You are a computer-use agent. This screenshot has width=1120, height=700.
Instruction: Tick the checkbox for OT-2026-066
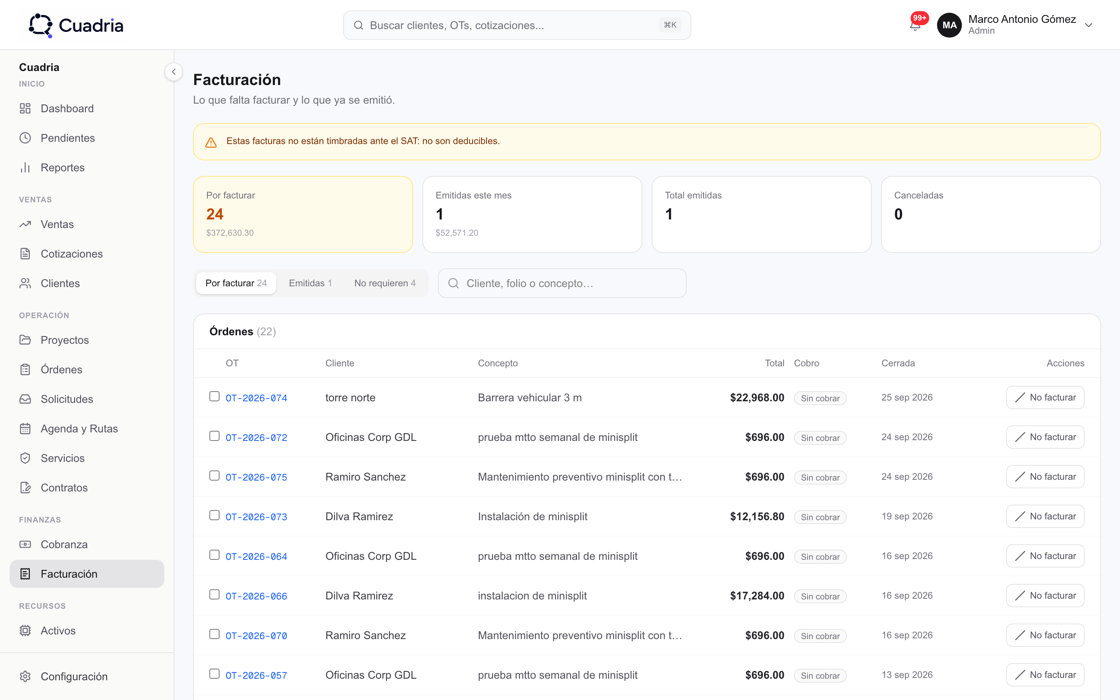click(214, 594)
